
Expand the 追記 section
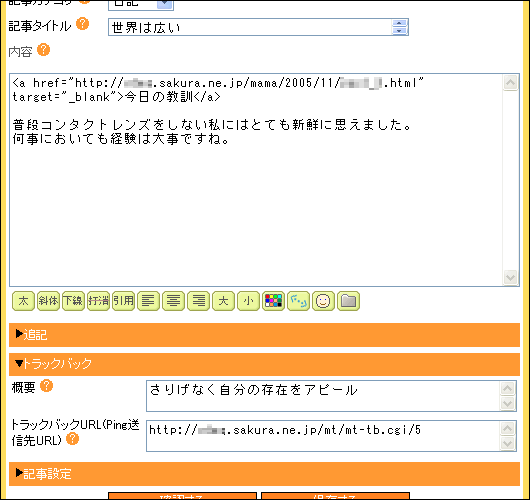[264, 335]
